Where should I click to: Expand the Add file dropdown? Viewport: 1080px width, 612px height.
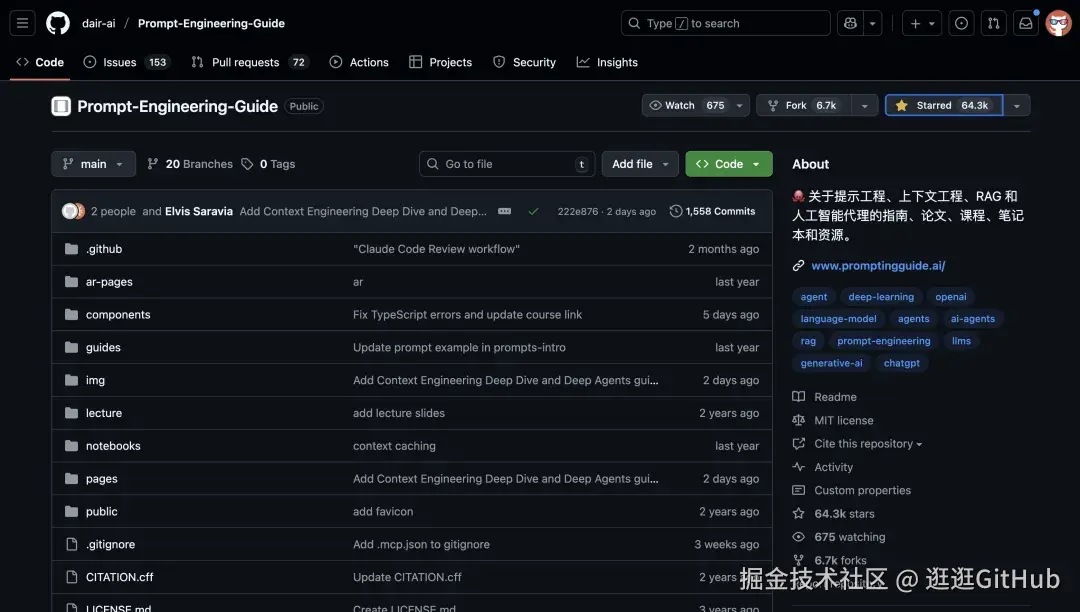pos(640,164)
